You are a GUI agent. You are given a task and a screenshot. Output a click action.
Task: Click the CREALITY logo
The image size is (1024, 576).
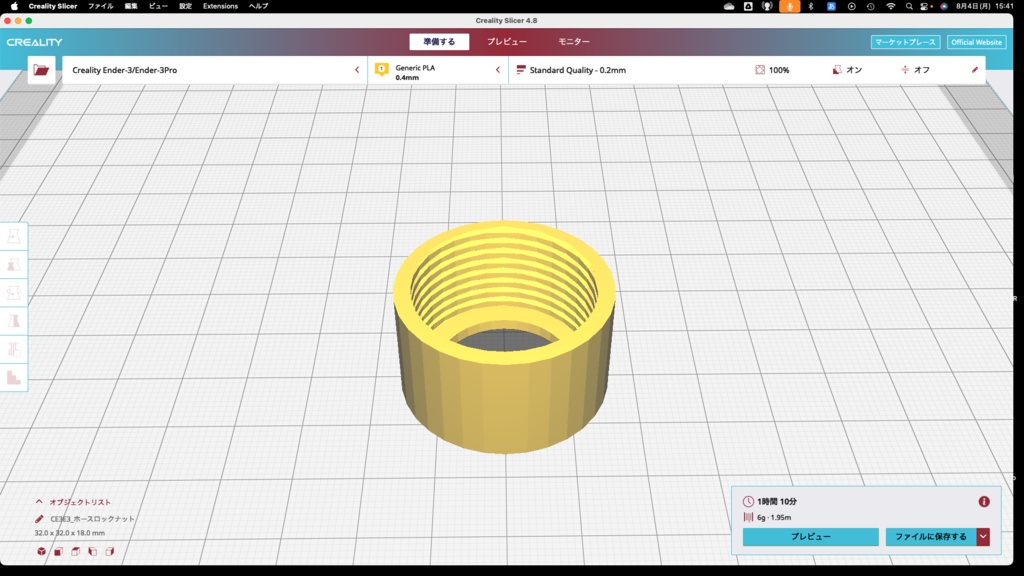pos(35,42)
